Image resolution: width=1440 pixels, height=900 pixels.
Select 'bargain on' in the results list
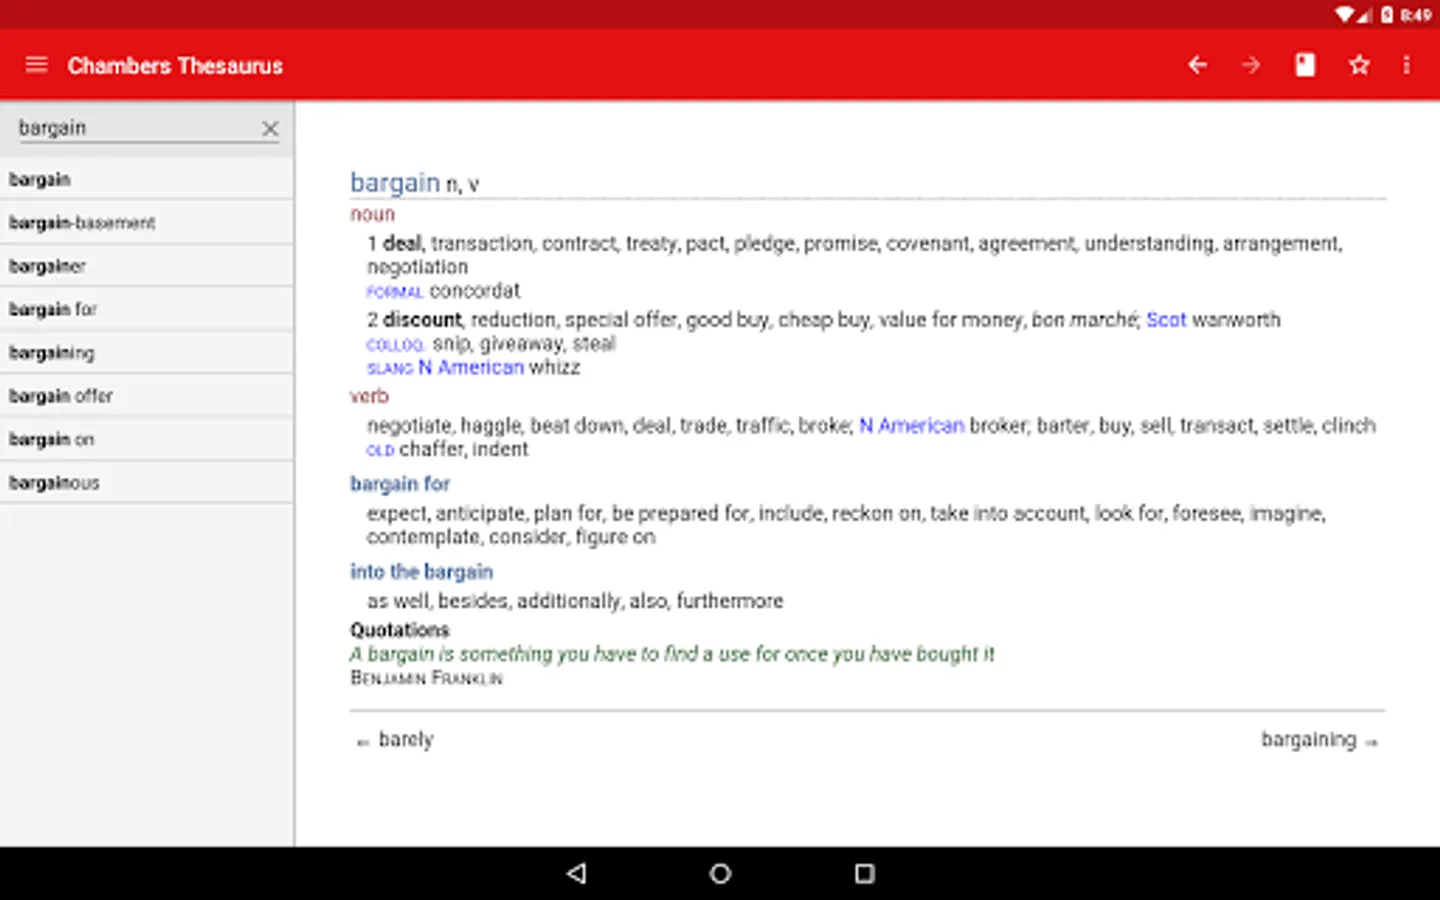[x=147, y=439]
